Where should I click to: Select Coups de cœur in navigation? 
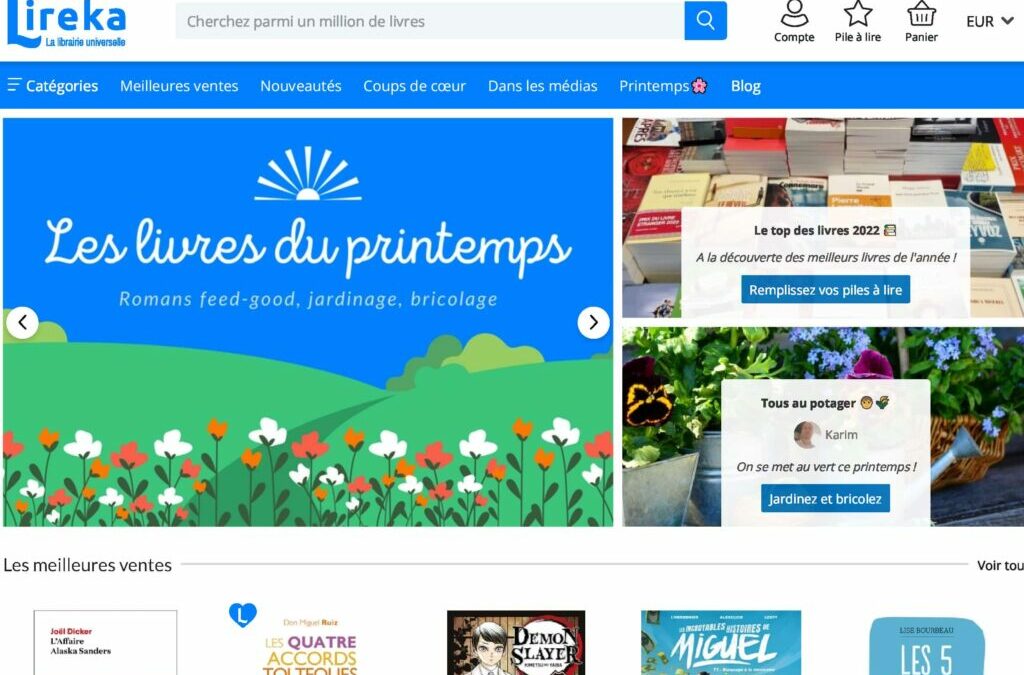414,86
